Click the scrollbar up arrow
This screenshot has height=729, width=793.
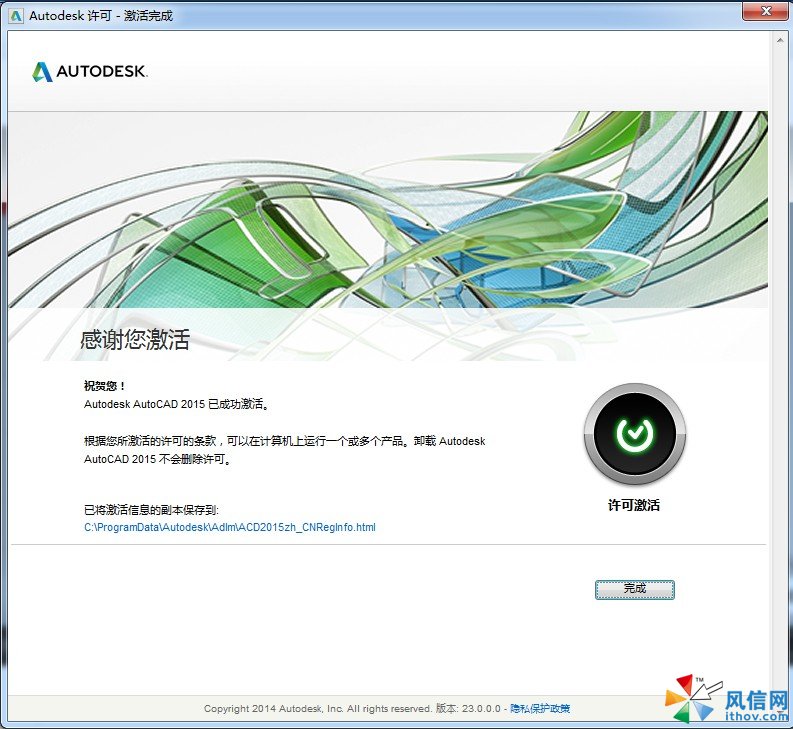779,39
